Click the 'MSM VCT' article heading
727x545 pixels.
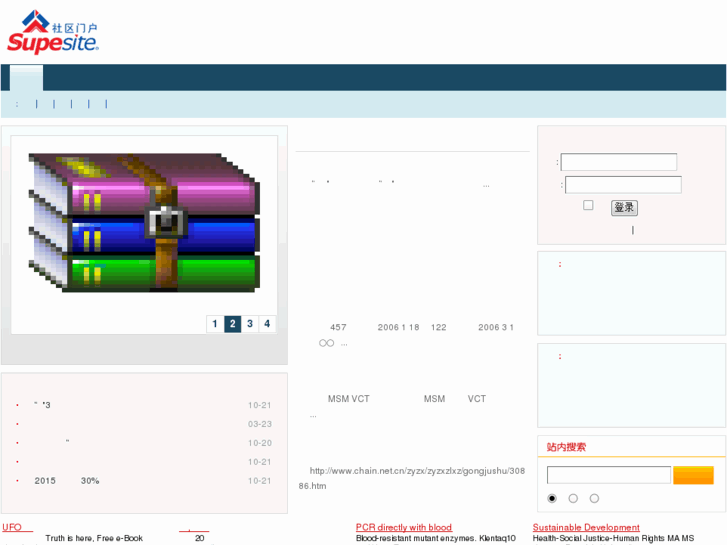click(349, 399)
